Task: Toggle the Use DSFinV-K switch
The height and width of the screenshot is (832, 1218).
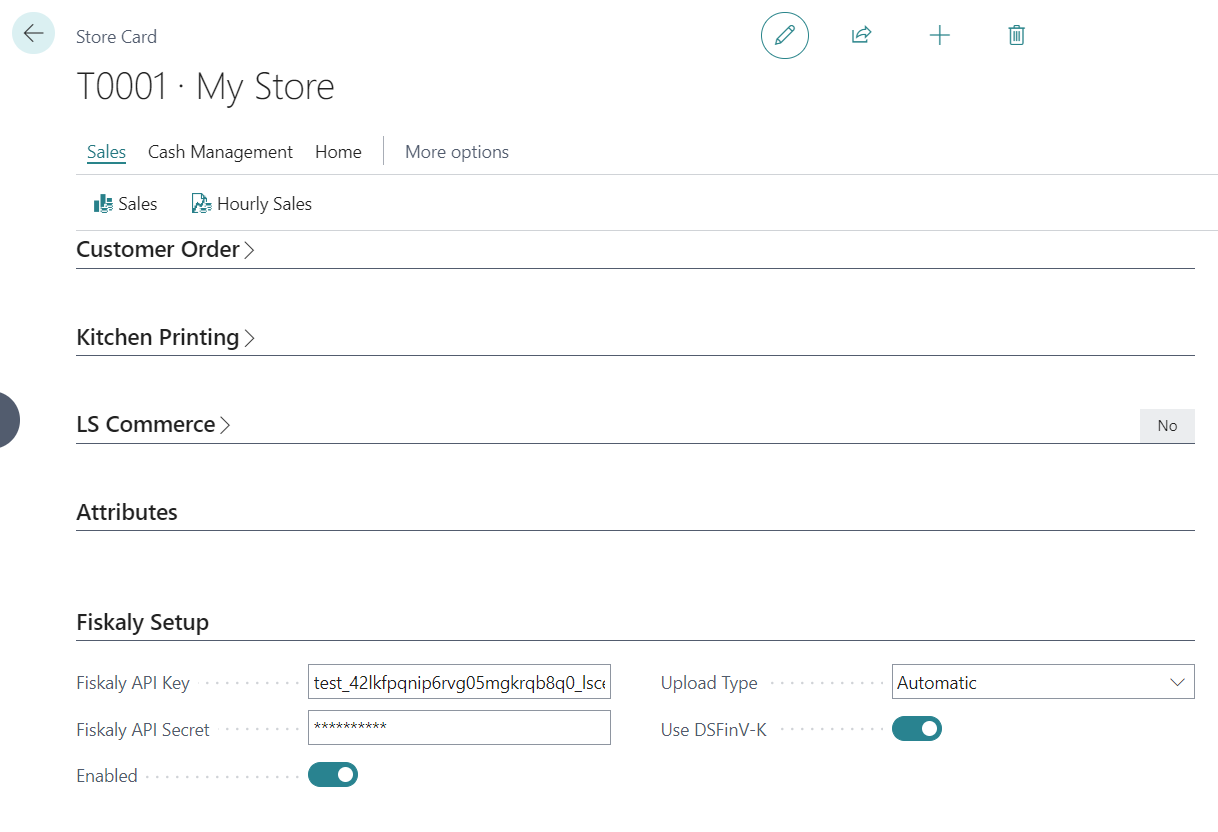Action: click(x=917, y=729)
